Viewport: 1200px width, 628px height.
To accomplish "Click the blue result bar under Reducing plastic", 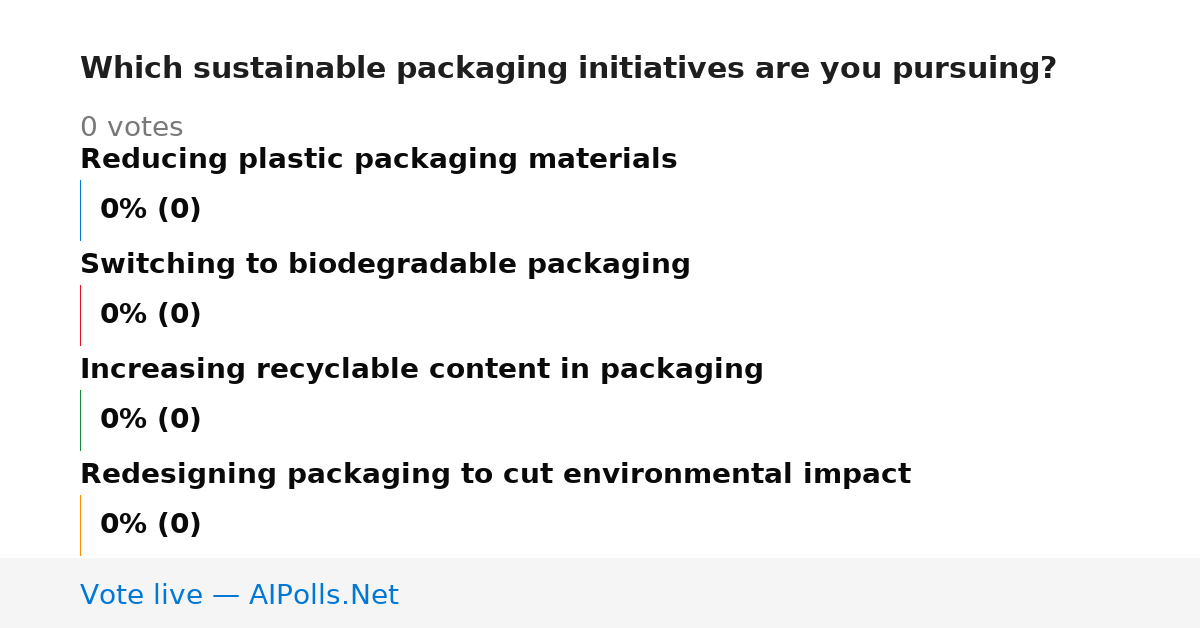I will coord(80,210).
